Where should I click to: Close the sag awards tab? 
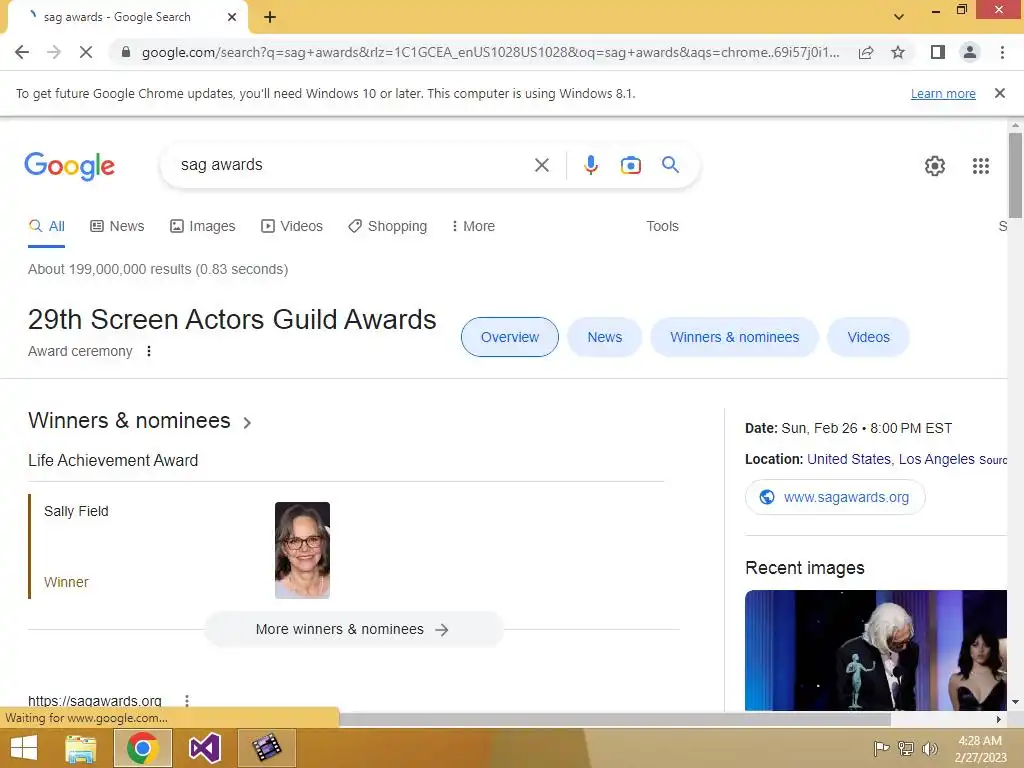pyautogui.click(x=232, y=18)
